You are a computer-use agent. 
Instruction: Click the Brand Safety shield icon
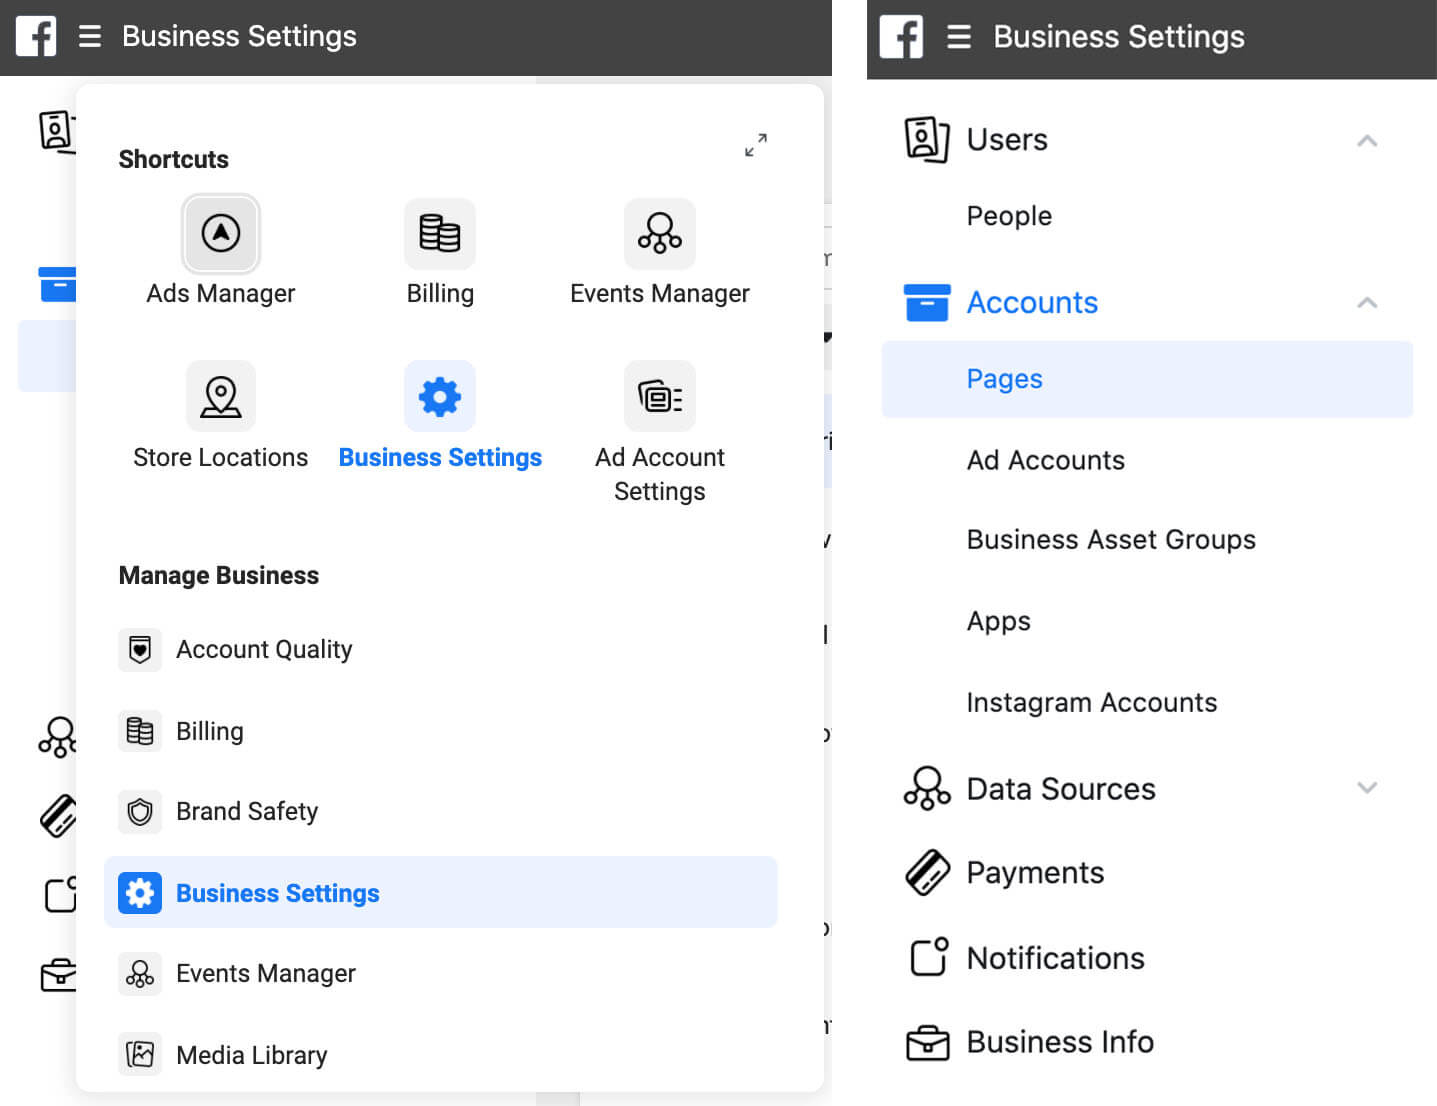coord(140,812)
